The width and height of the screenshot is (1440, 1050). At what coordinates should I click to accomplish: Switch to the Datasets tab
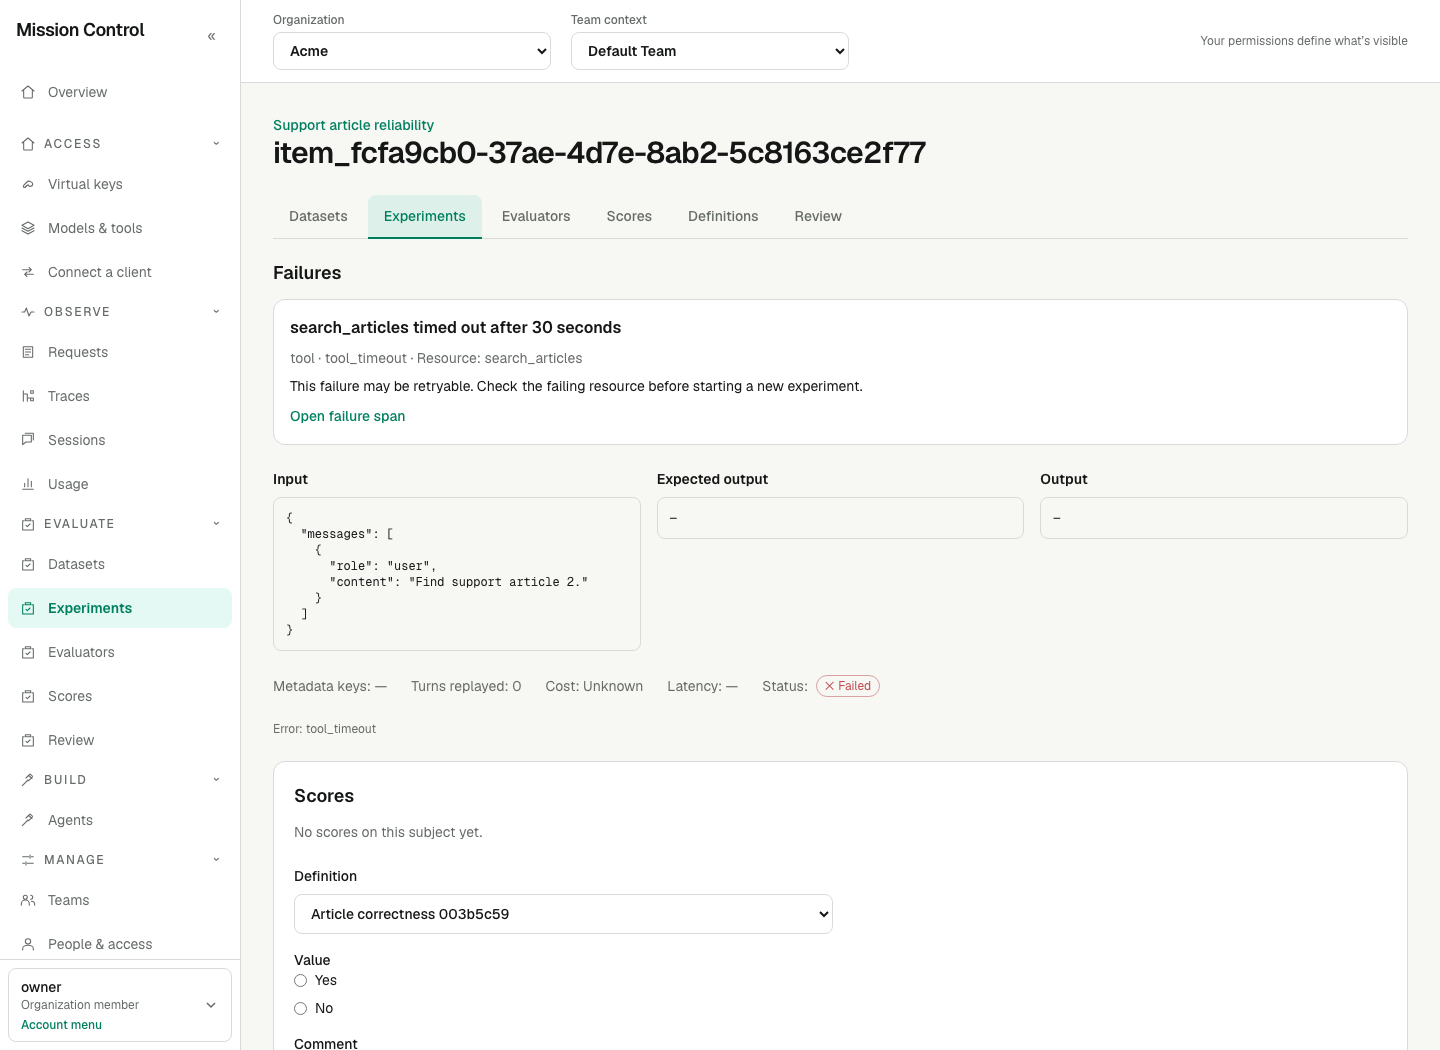(318, 216)
